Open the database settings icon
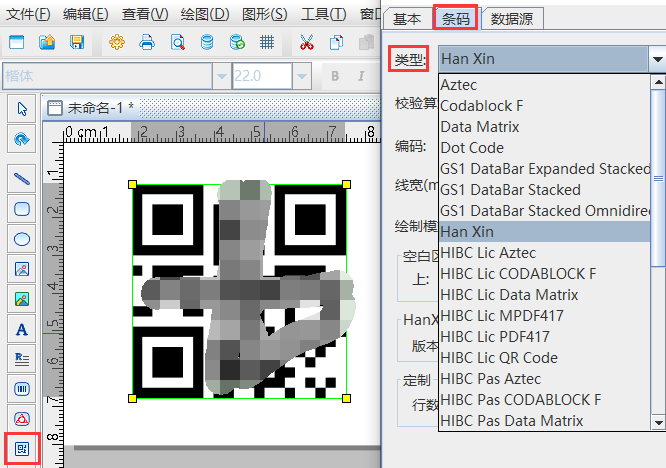Image resolution: width=666 pixels, height=468 pixels. pos(207,42)
